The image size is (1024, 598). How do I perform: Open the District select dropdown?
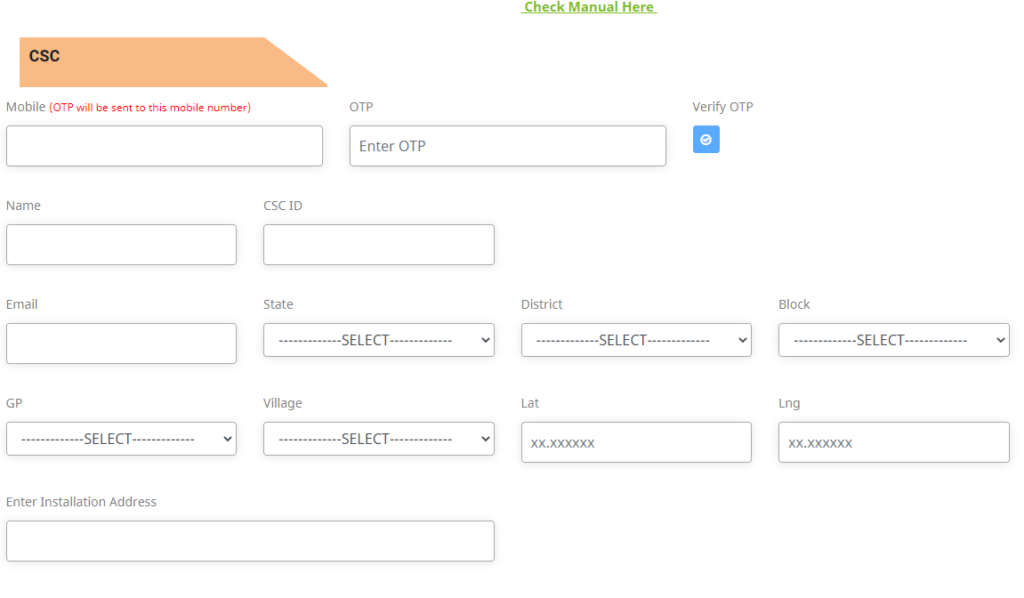click(x=636, y=340)
